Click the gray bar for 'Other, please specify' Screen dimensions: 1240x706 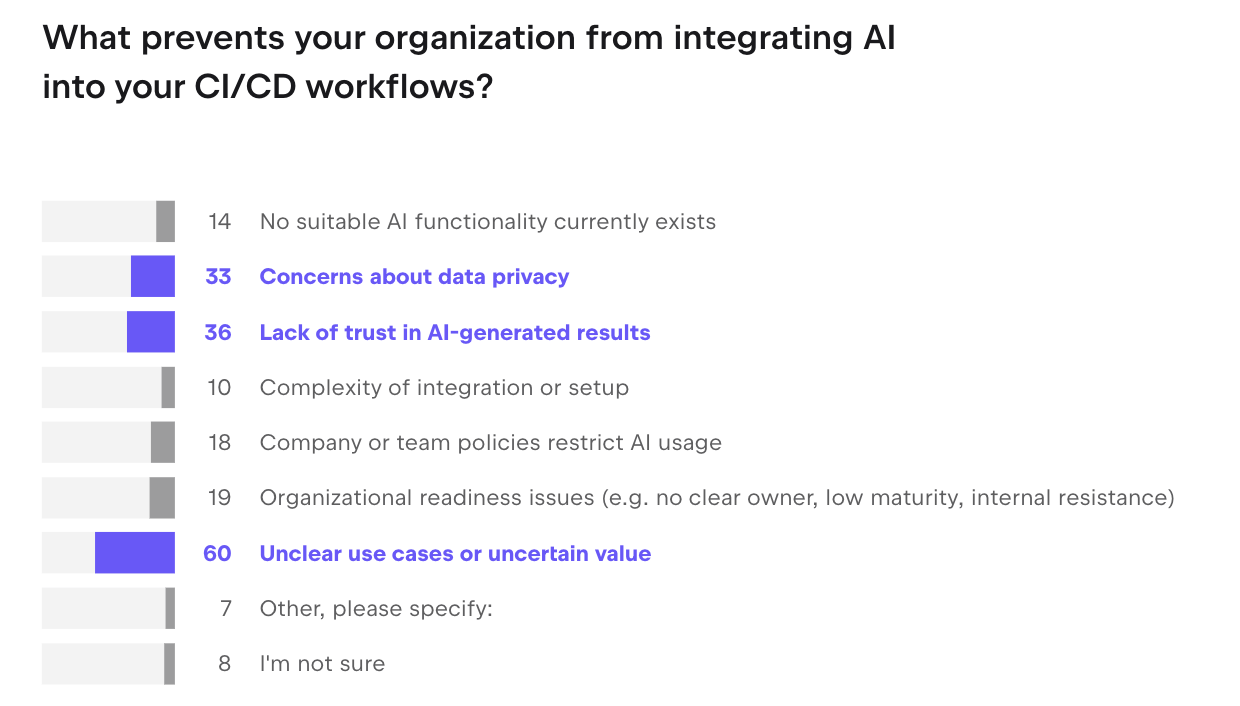click(x=170, y=608)
